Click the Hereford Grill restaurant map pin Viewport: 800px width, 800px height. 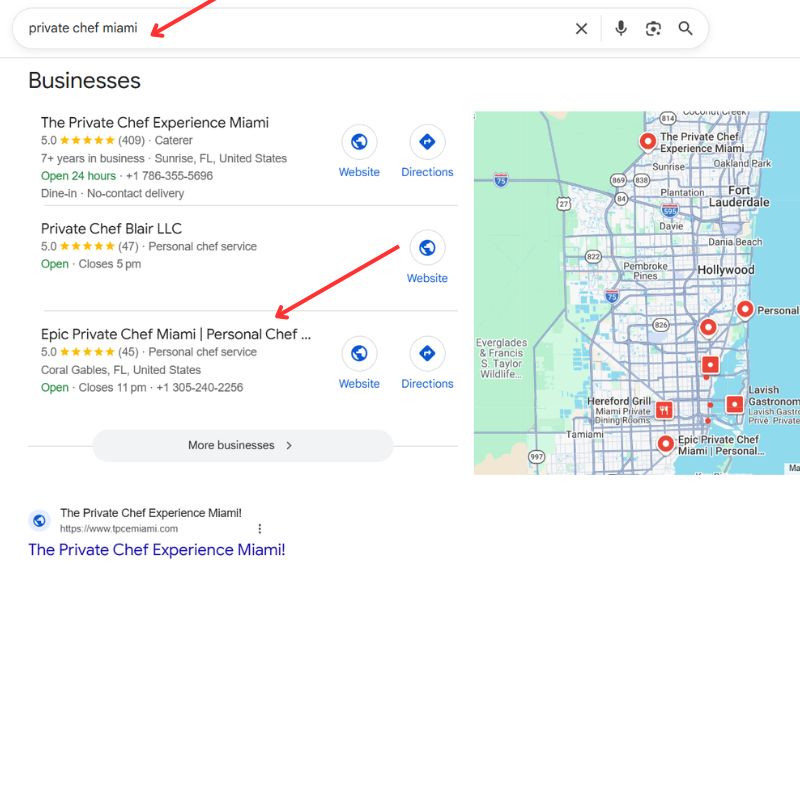[x=663, y=409]
